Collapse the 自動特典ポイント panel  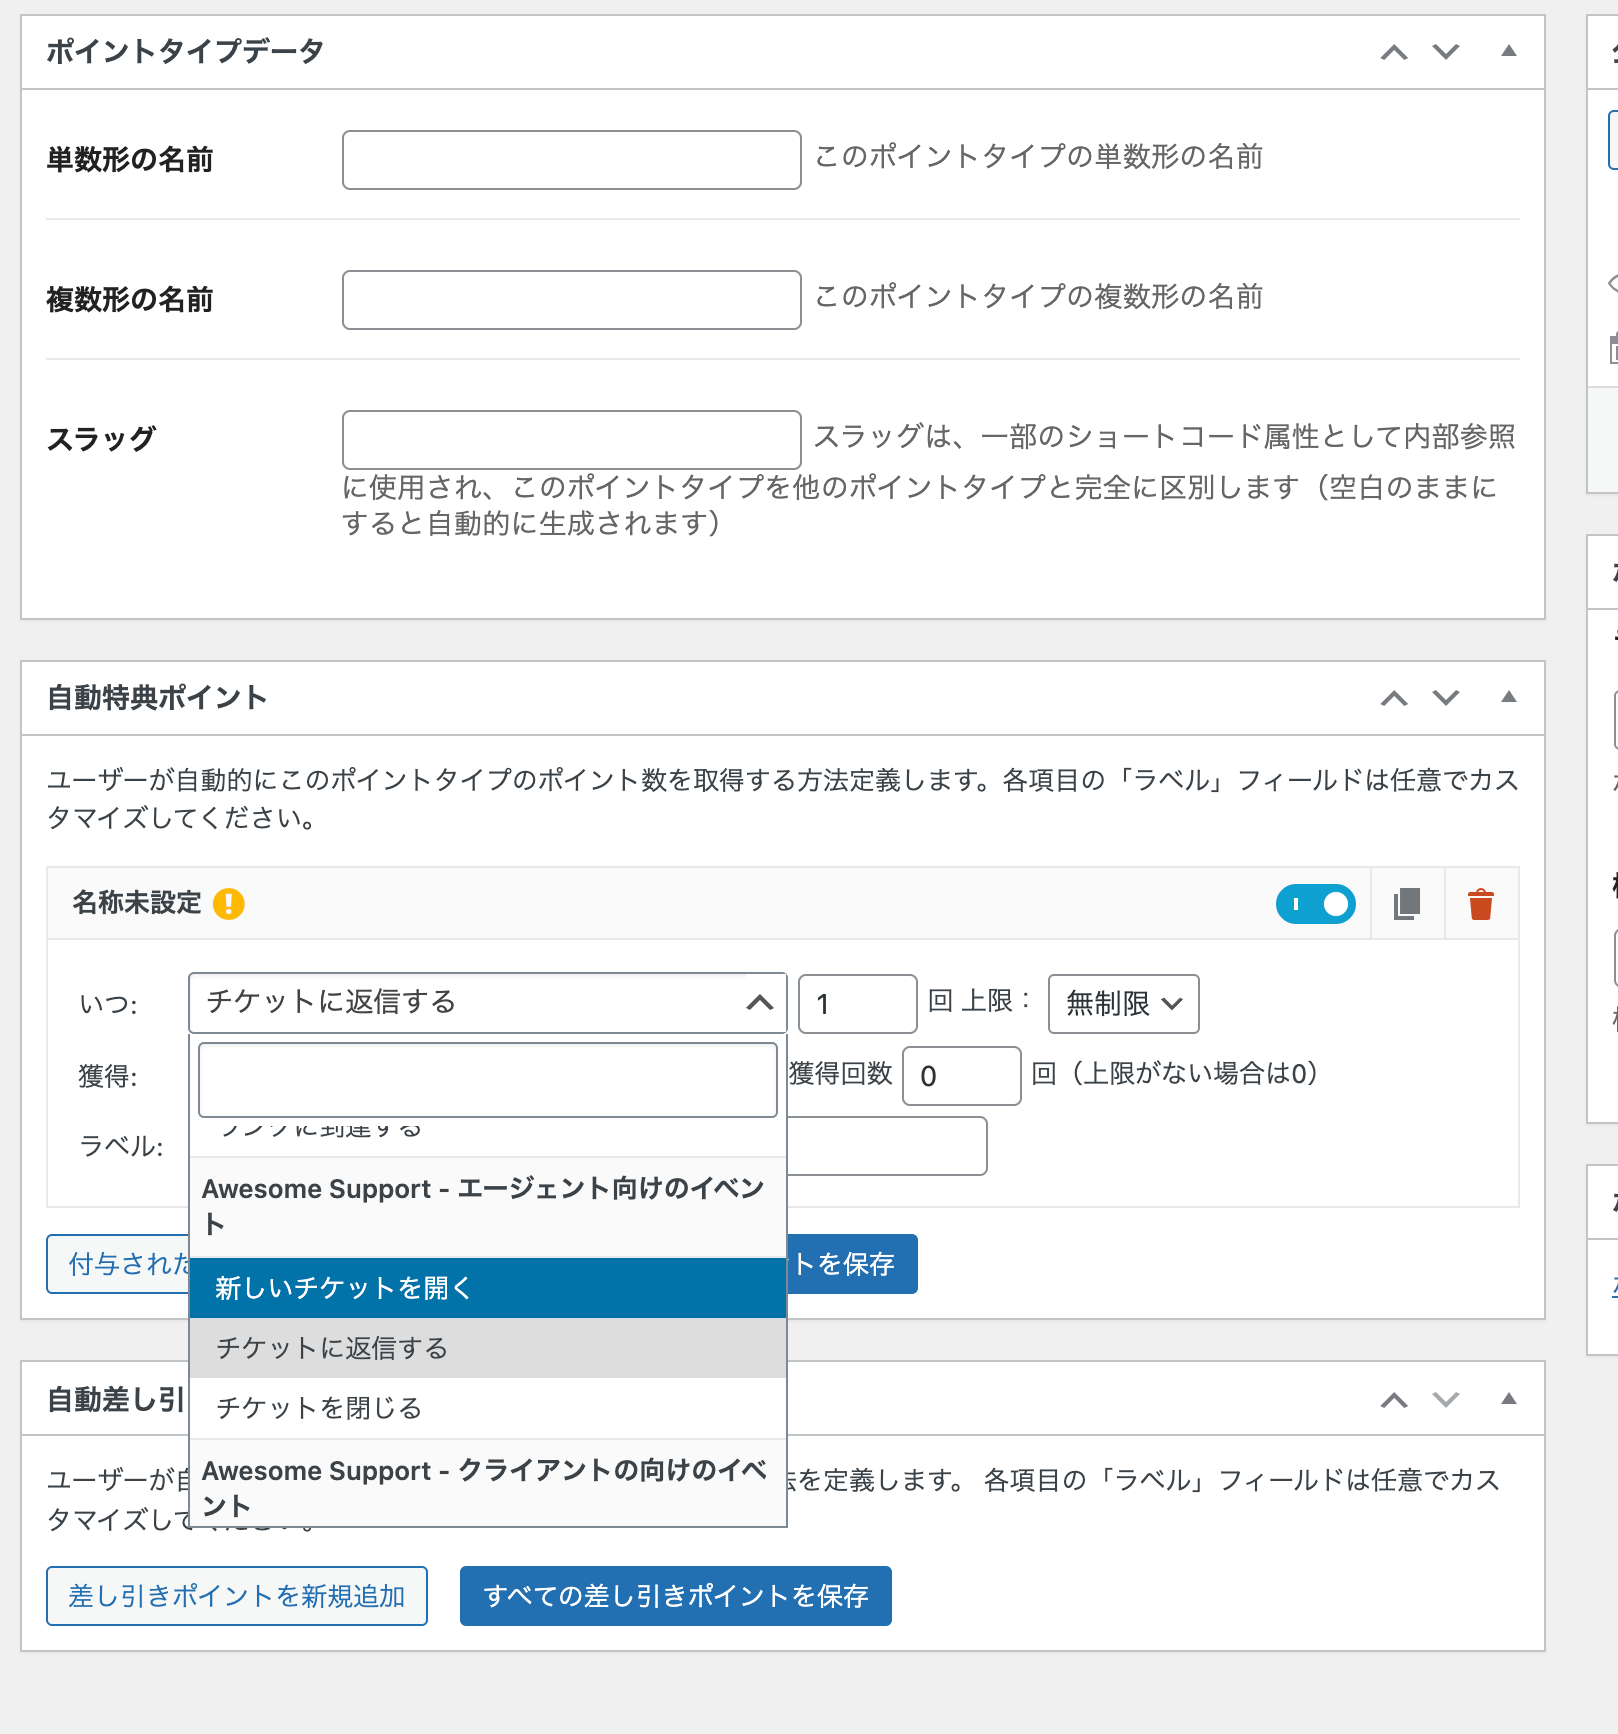click(1509, 697)
